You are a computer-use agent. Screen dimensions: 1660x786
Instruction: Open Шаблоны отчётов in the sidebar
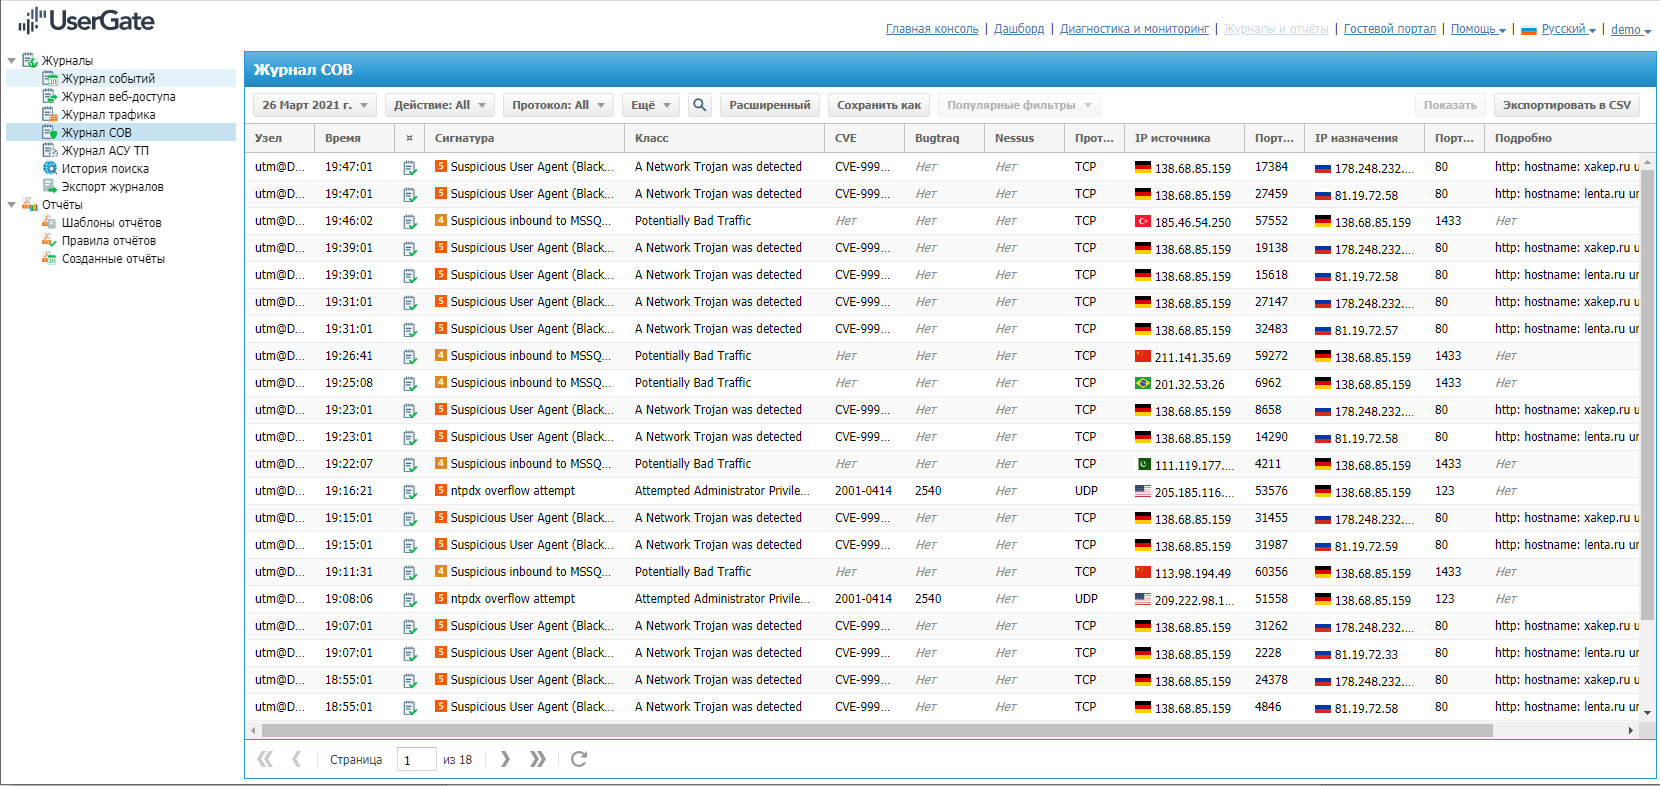pos(111,223)
